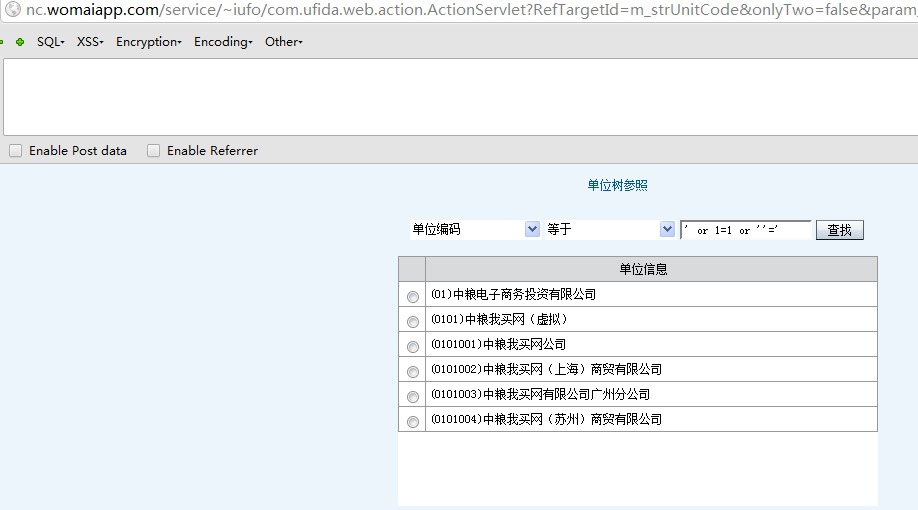The image size is (918, 510).
Task: Expand the 单位编码 field dropdown arrow
Action: pyautogui.click(x=532, y=229)
